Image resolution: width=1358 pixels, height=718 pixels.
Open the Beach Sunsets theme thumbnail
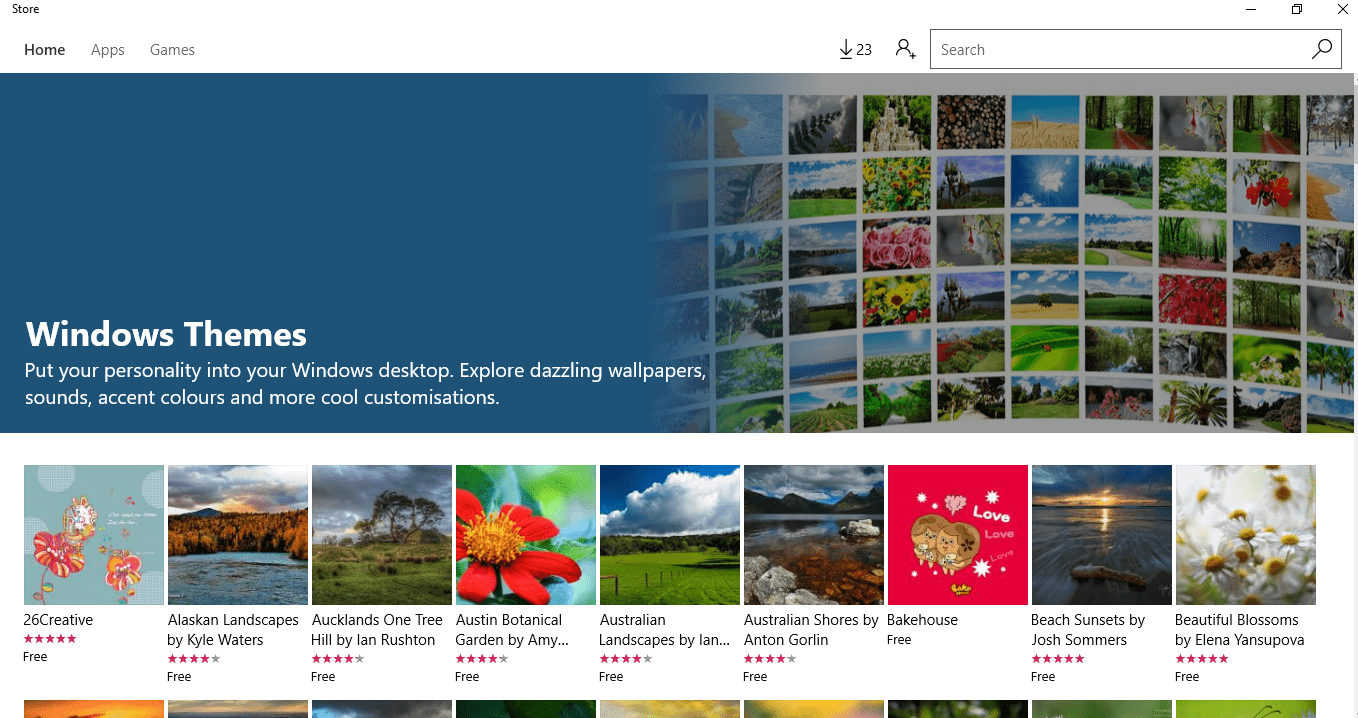[x=1102, y=535]
